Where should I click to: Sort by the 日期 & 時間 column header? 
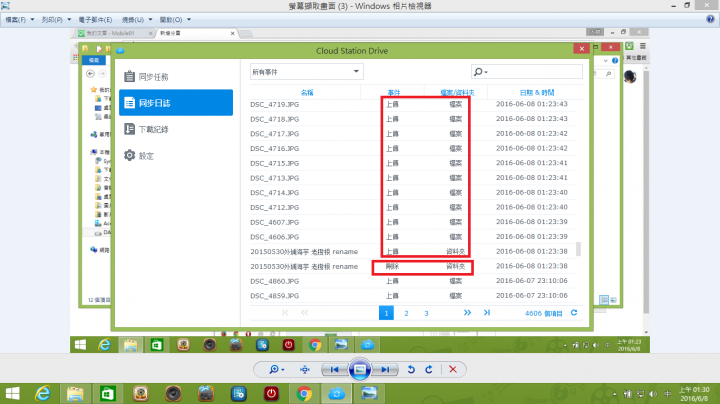[536, 92]
